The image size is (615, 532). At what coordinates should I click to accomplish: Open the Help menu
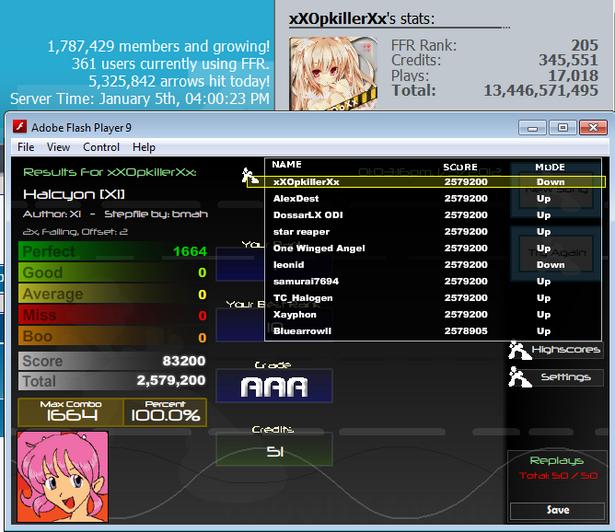(144, 147)
